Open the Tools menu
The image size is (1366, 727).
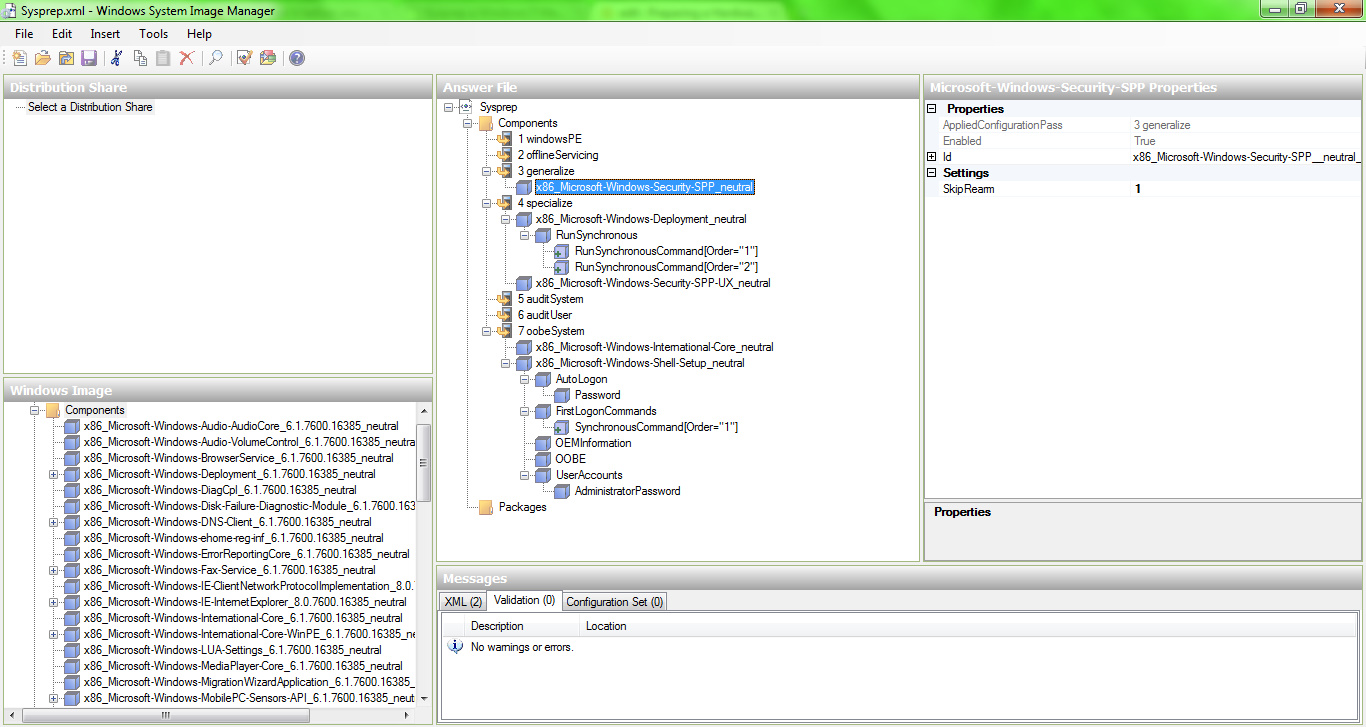click(154, 34)
